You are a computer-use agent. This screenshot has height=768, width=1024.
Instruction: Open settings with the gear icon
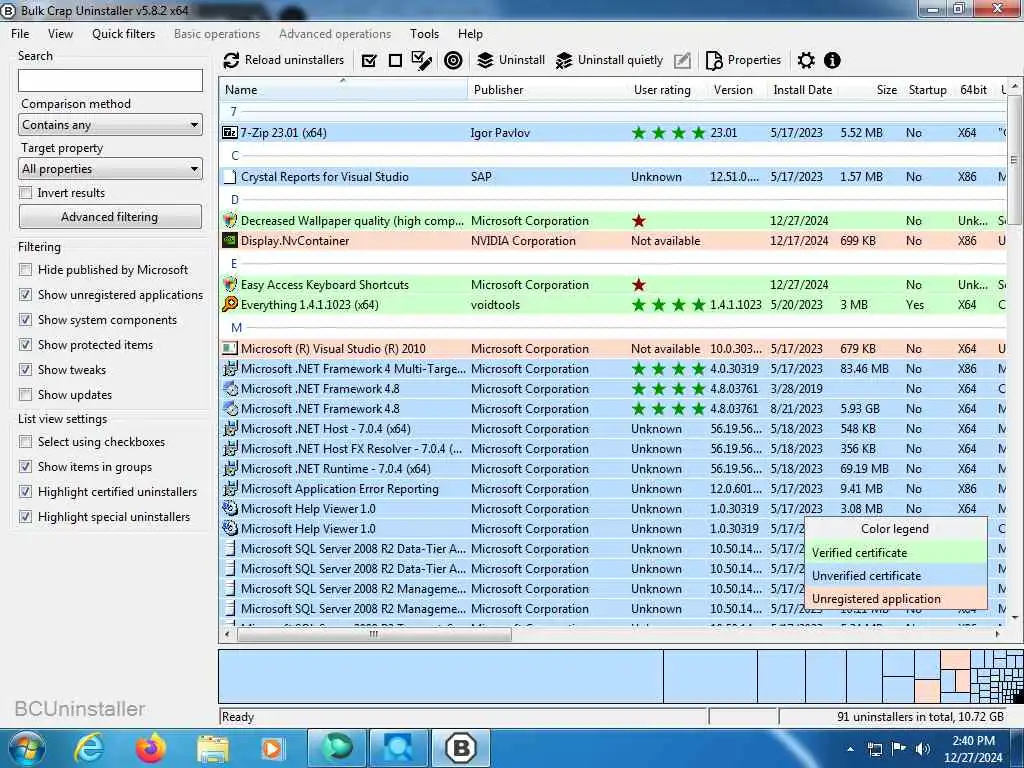(806, 61)
